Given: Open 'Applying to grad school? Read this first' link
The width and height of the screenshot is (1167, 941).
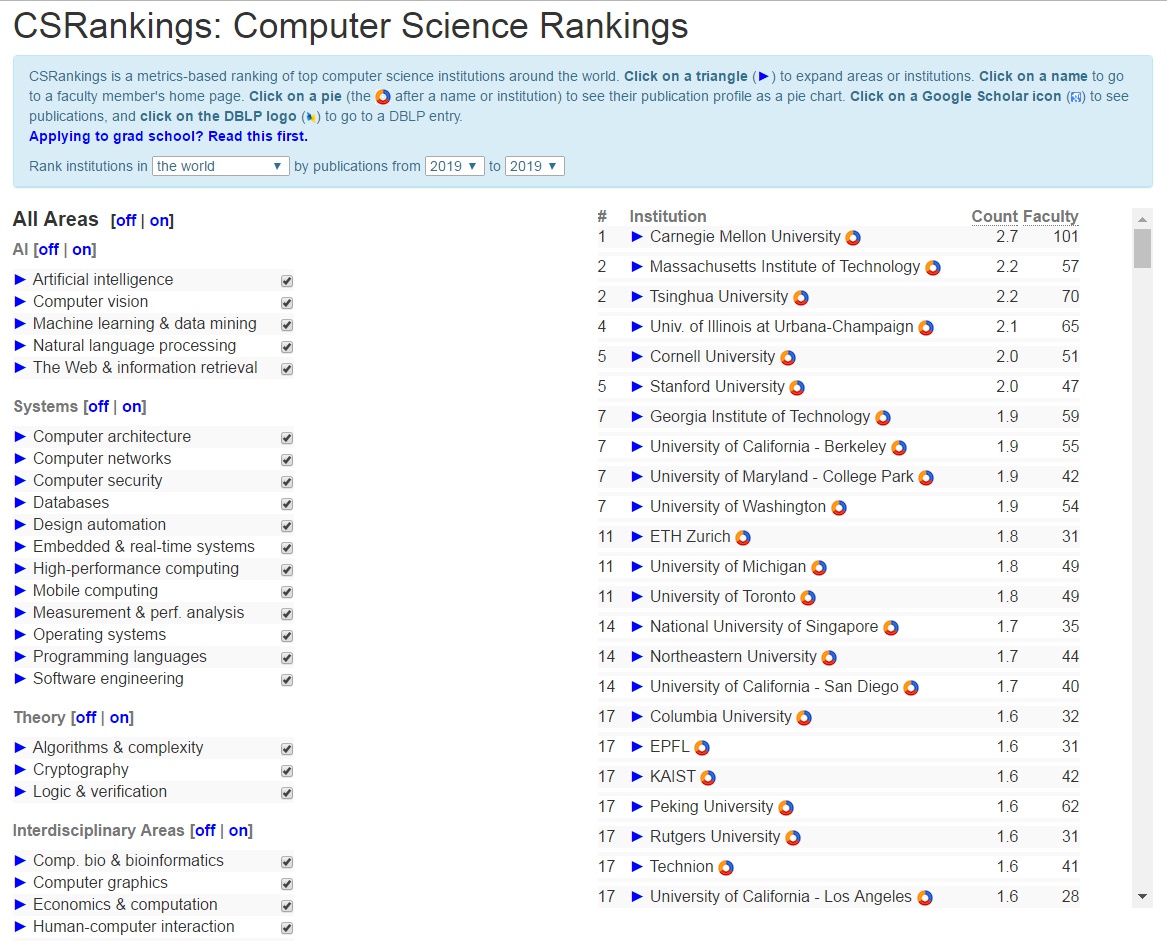Looking at the screenshot, I should click(x=168, y=136).
